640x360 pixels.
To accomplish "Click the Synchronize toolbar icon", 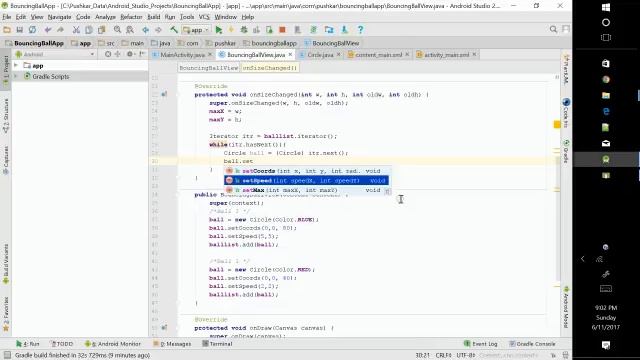I will (x=32, y=30).
